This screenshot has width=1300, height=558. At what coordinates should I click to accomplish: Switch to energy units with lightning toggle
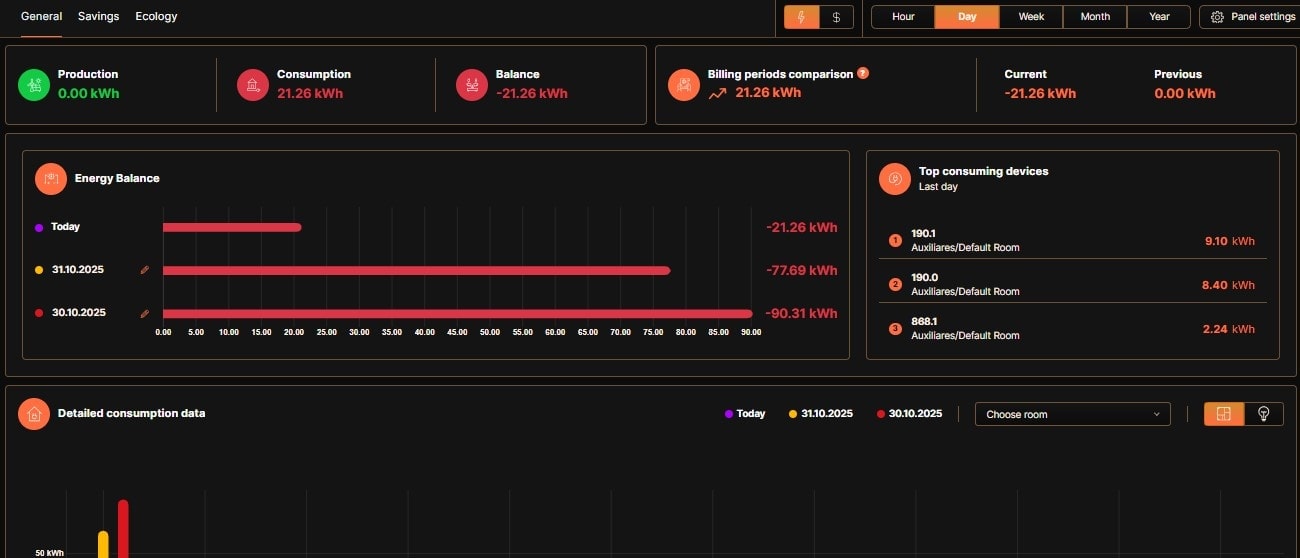click(802, 17)
